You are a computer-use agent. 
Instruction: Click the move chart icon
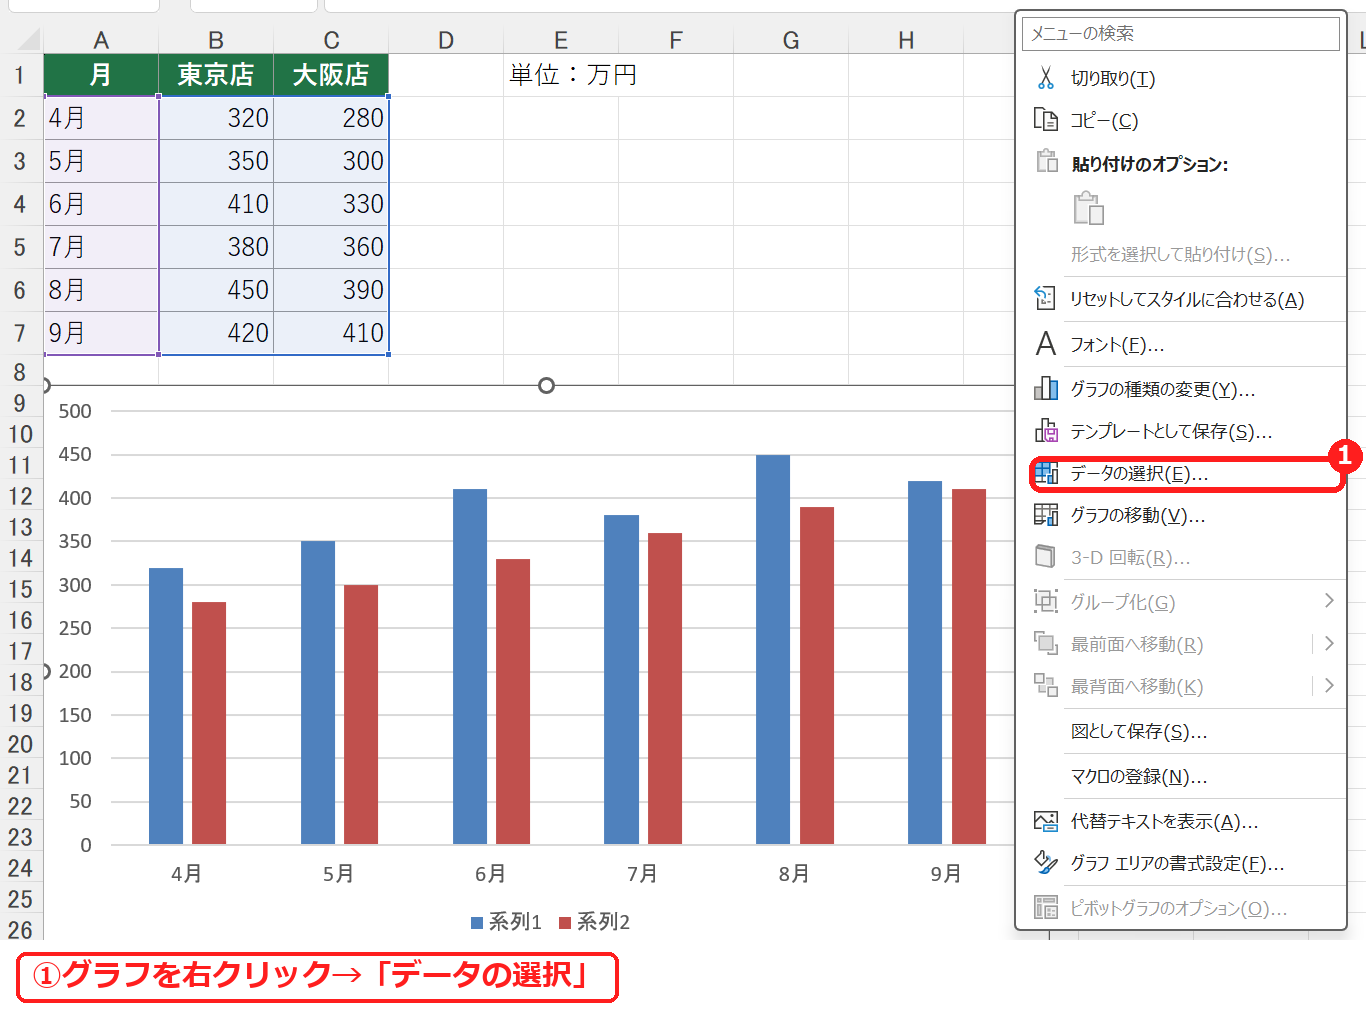(x=1046, y=514)
